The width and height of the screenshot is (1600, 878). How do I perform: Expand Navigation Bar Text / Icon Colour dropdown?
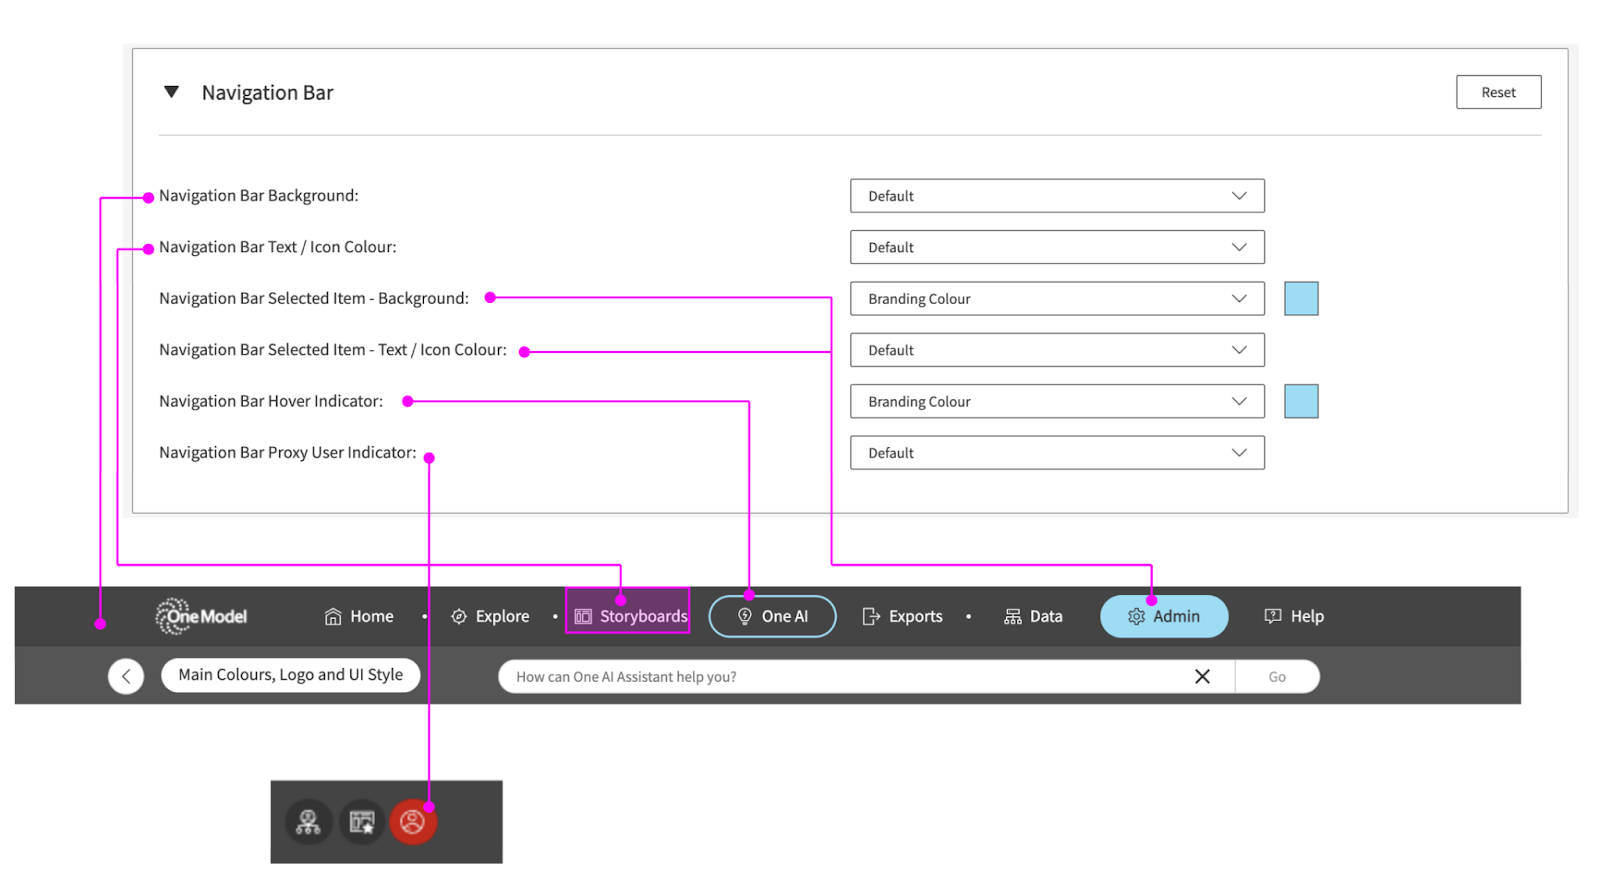point(1056,247)
